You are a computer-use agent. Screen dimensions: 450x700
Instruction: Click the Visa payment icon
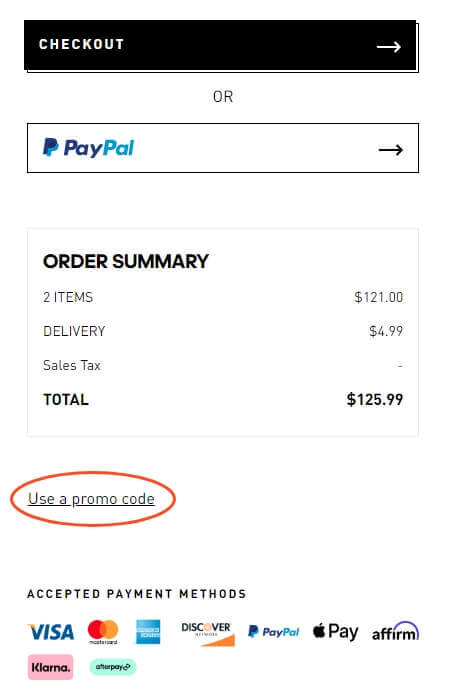(51, 632)
